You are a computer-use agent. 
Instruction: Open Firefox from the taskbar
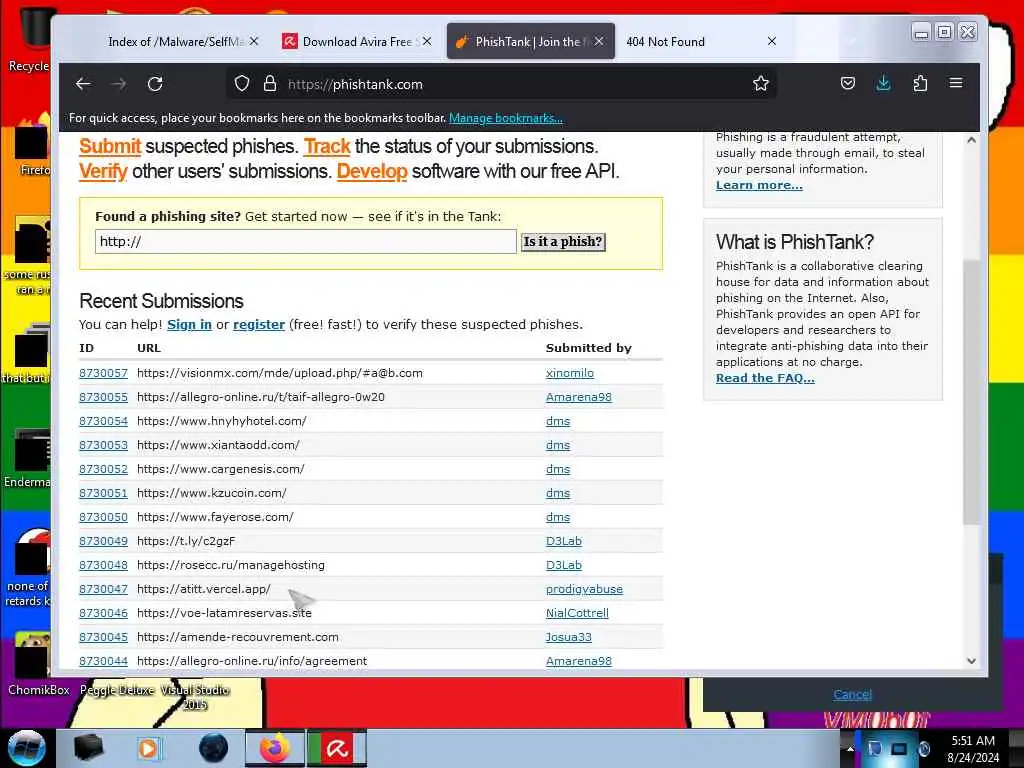(275, 748)
